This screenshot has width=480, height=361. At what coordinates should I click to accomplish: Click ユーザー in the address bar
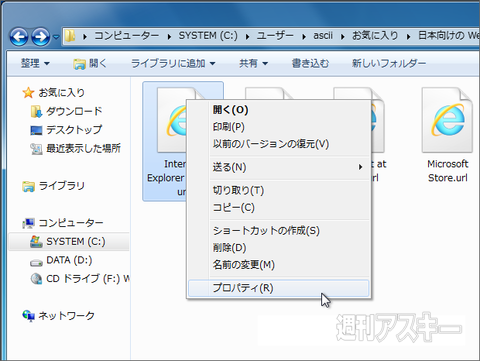(275, 35)
